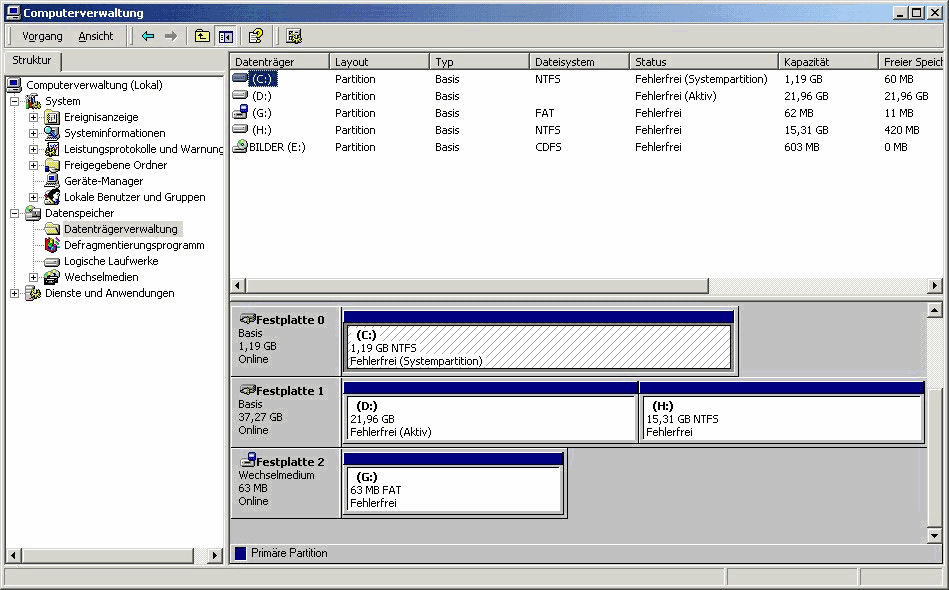Expand Dienste und Anwendungen node

[x=15, y=293]
